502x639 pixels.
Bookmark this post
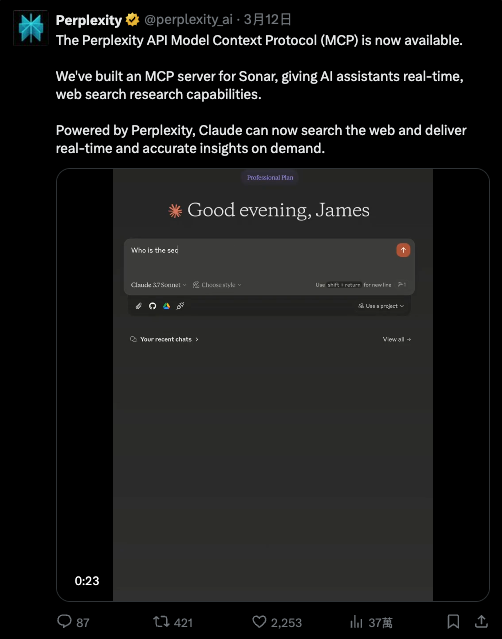(453, 621)
